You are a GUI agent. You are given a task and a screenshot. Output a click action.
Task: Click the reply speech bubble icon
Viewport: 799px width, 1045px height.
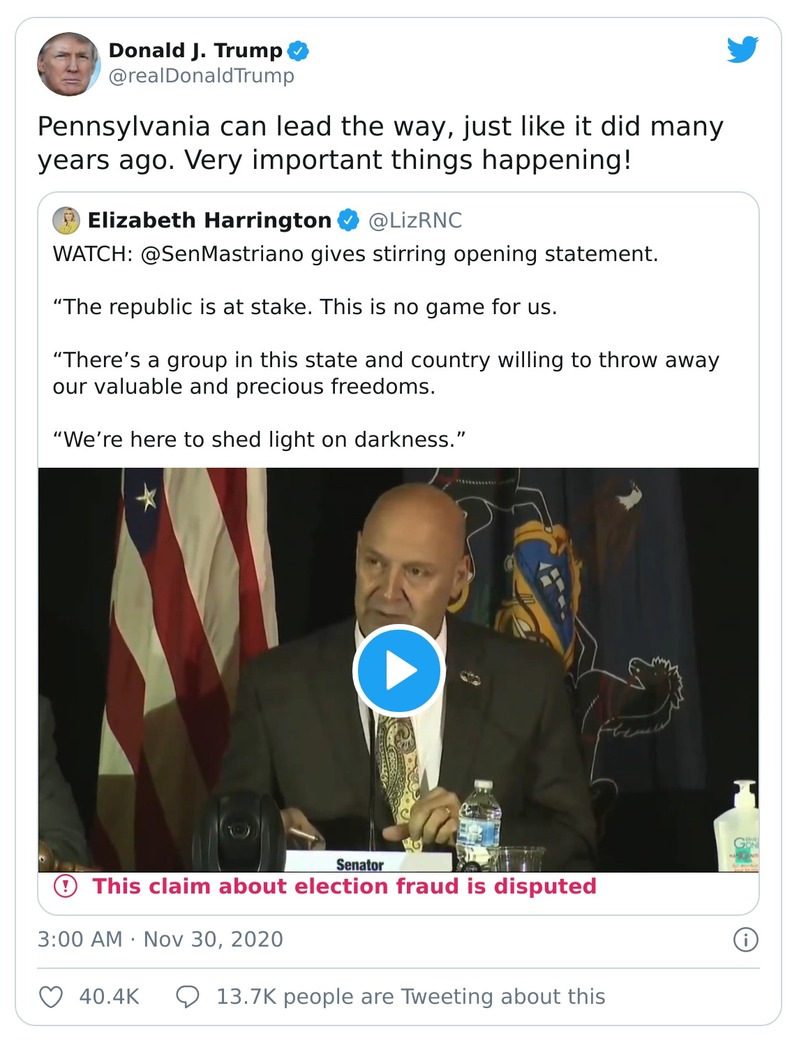point(188,996)
